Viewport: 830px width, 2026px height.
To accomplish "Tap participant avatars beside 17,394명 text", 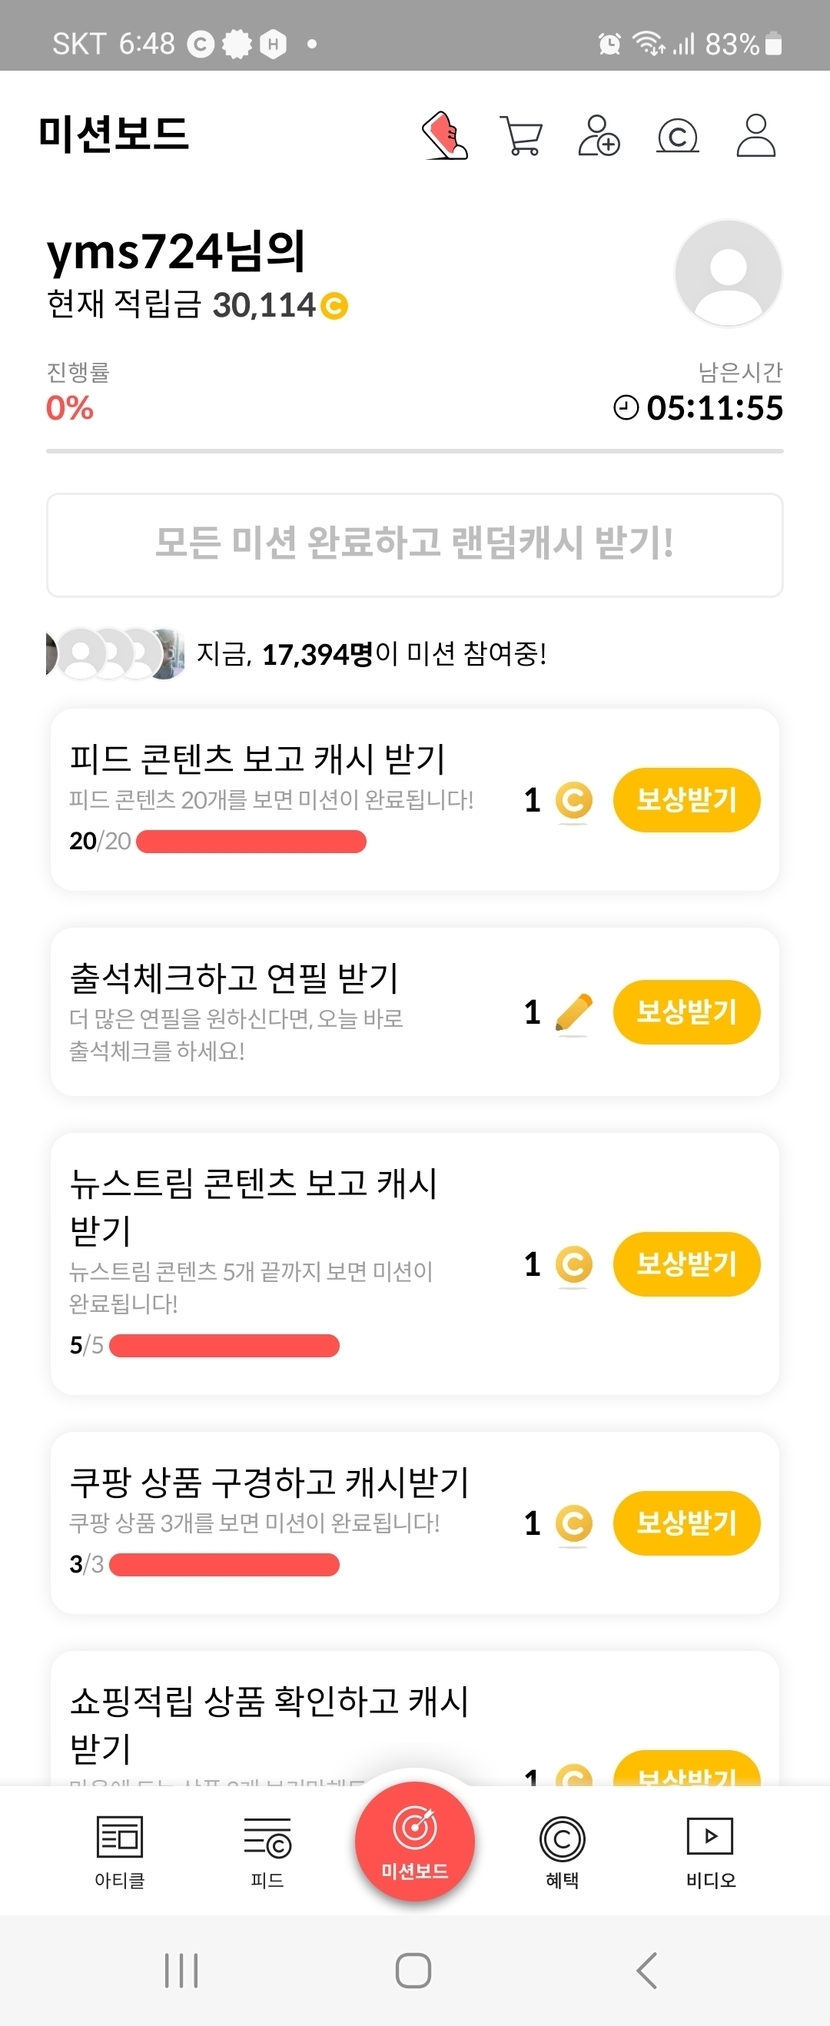I will (116, 654).
